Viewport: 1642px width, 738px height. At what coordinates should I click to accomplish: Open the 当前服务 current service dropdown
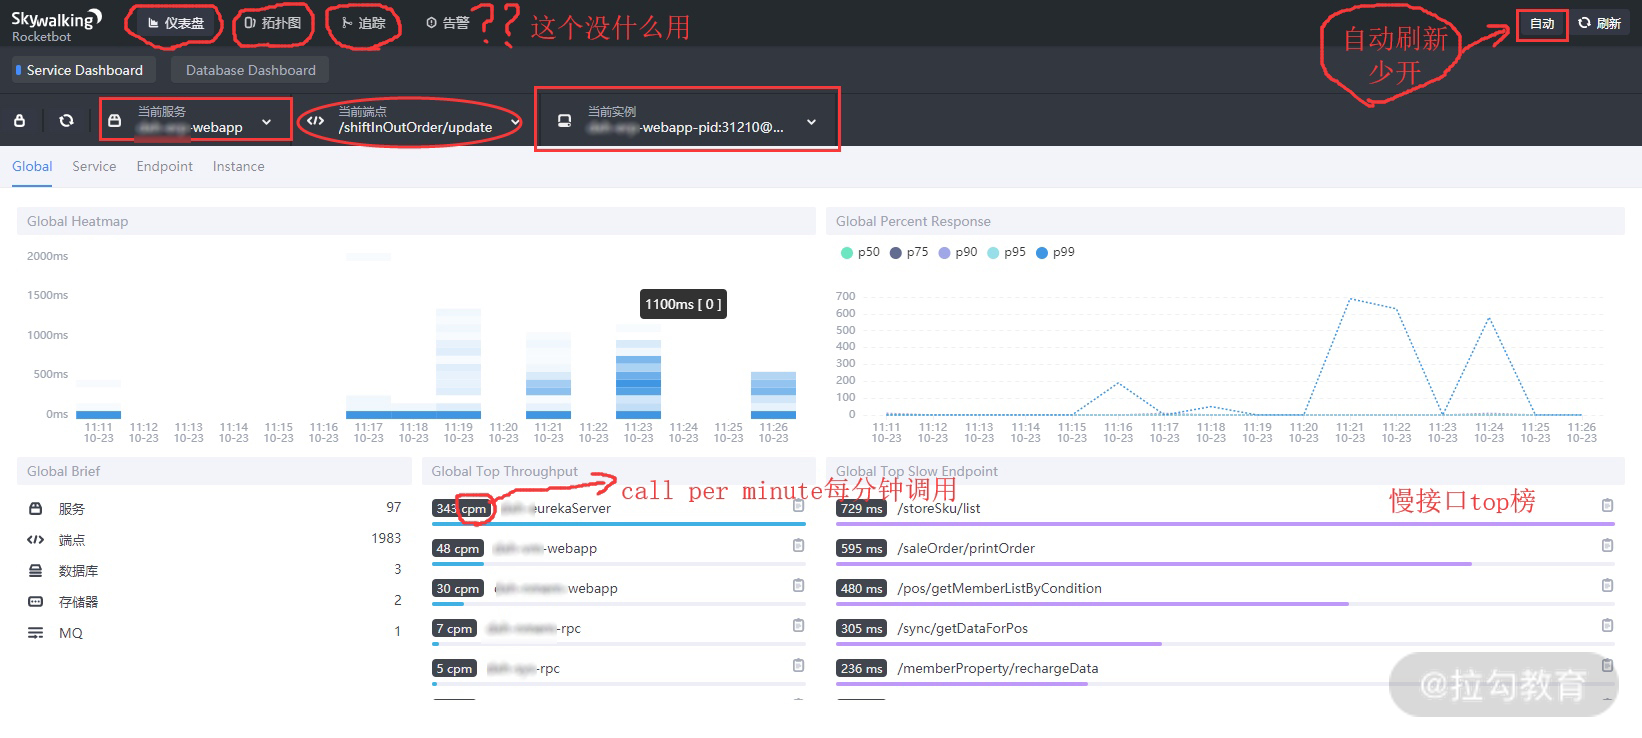tap(195, 120)
